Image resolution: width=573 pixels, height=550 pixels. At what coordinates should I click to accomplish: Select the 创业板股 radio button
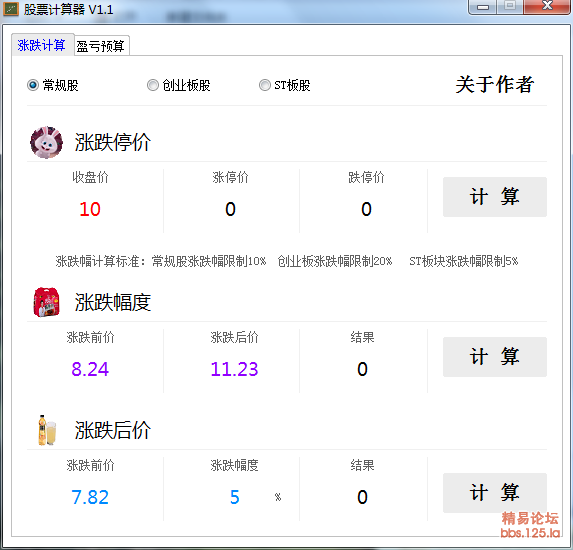pos(153,85)
